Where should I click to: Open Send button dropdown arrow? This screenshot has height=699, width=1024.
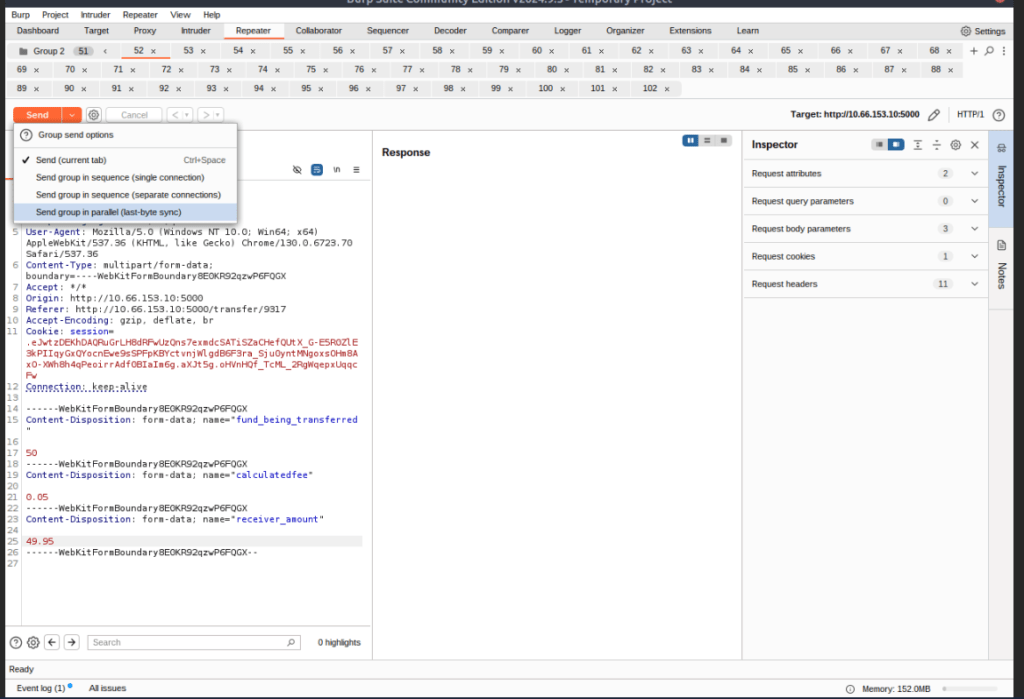pyautogui.click(x=72, y=115)
